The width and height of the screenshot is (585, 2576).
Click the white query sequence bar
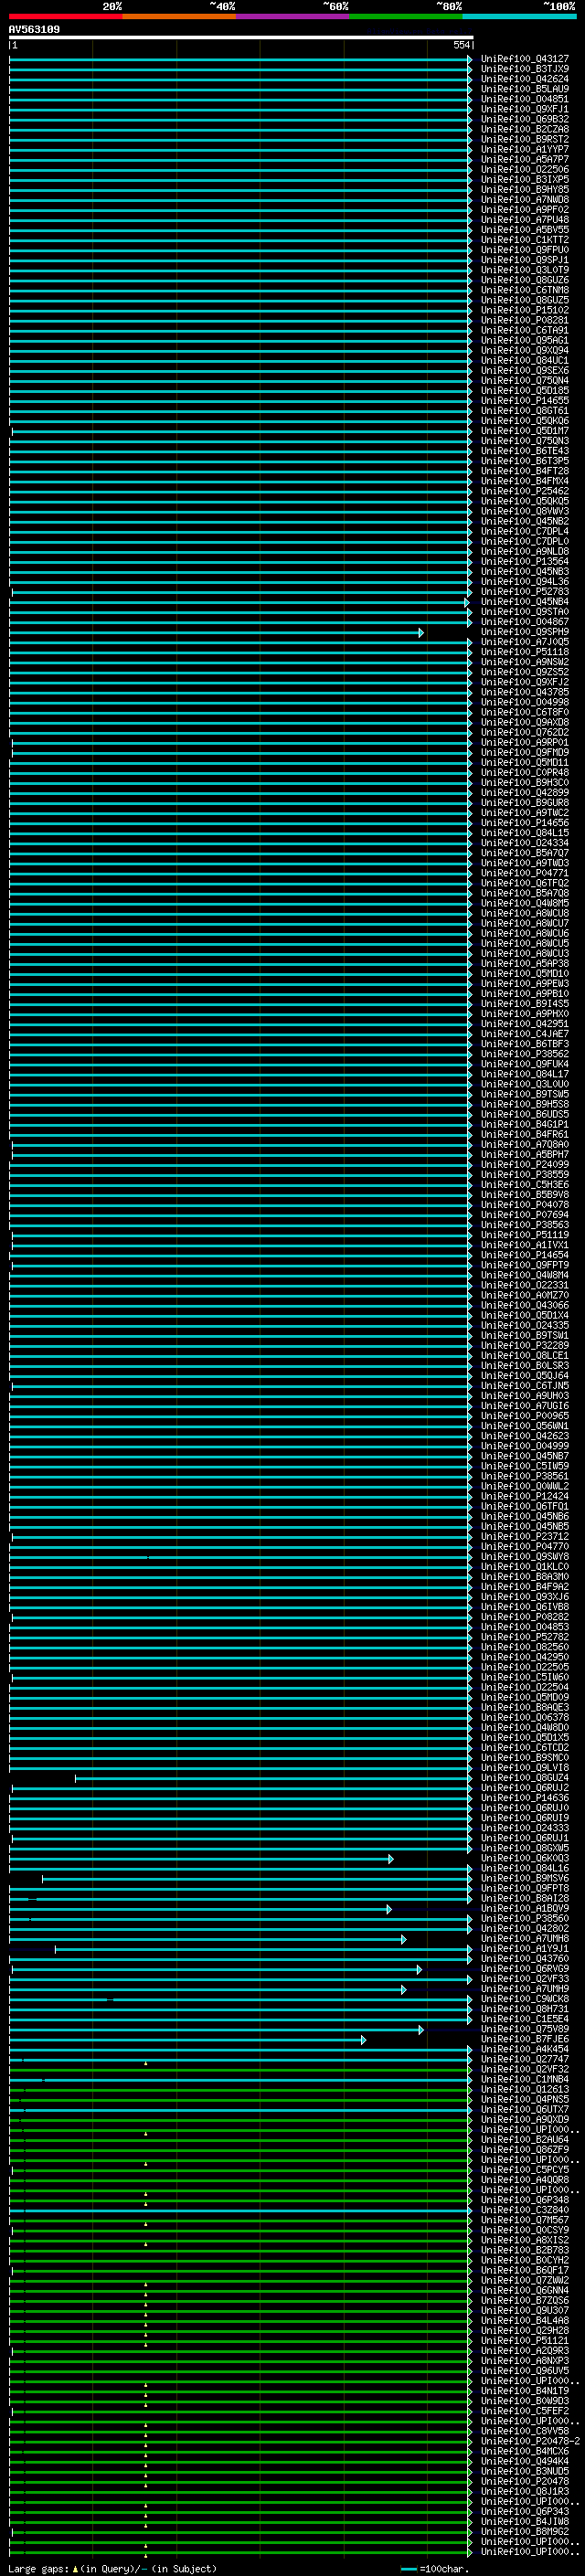tap(241, 38)
